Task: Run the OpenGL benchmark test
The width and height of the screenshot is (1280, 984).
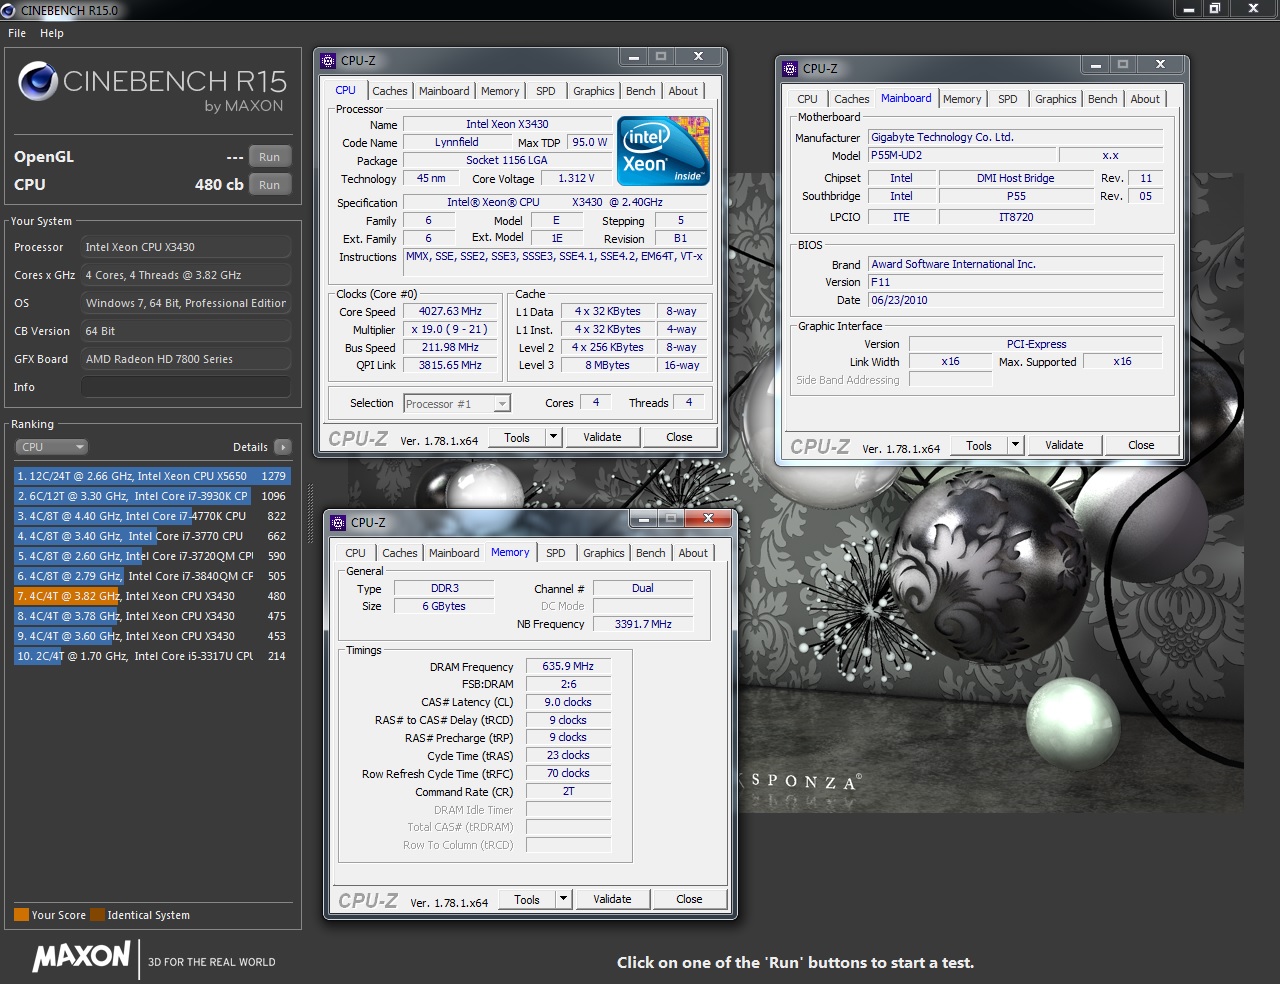Action: tap(269, 157)
